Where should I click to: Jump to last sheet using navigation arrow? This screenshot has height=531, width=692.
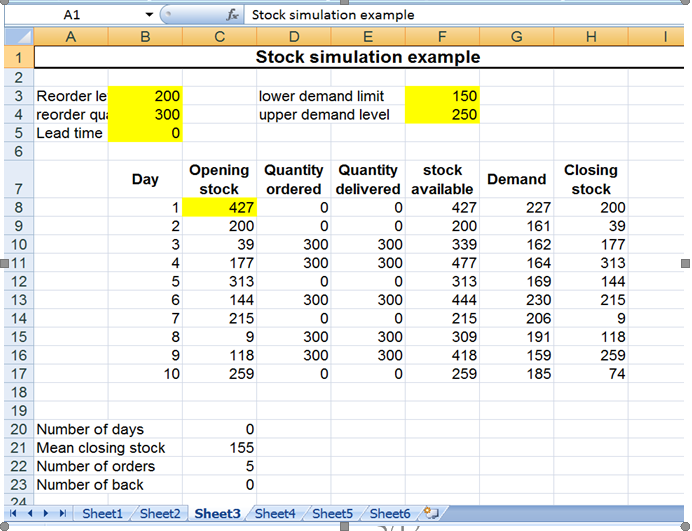click(x=63, y=513)
